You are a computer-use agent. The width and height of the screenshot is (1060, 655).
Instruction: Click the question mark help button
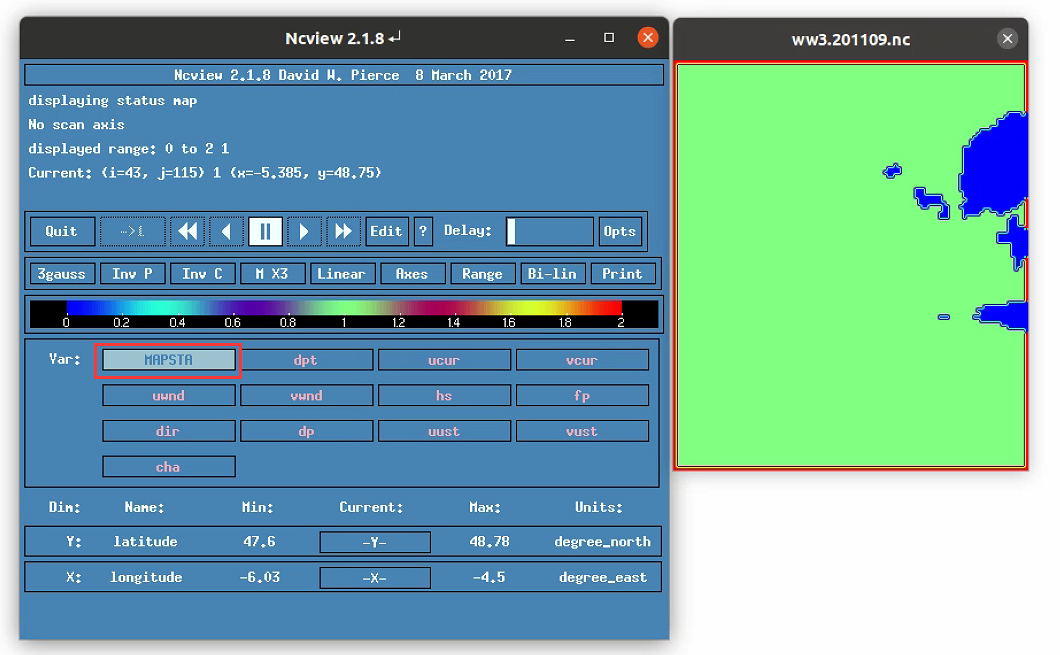tap(423, 231)
